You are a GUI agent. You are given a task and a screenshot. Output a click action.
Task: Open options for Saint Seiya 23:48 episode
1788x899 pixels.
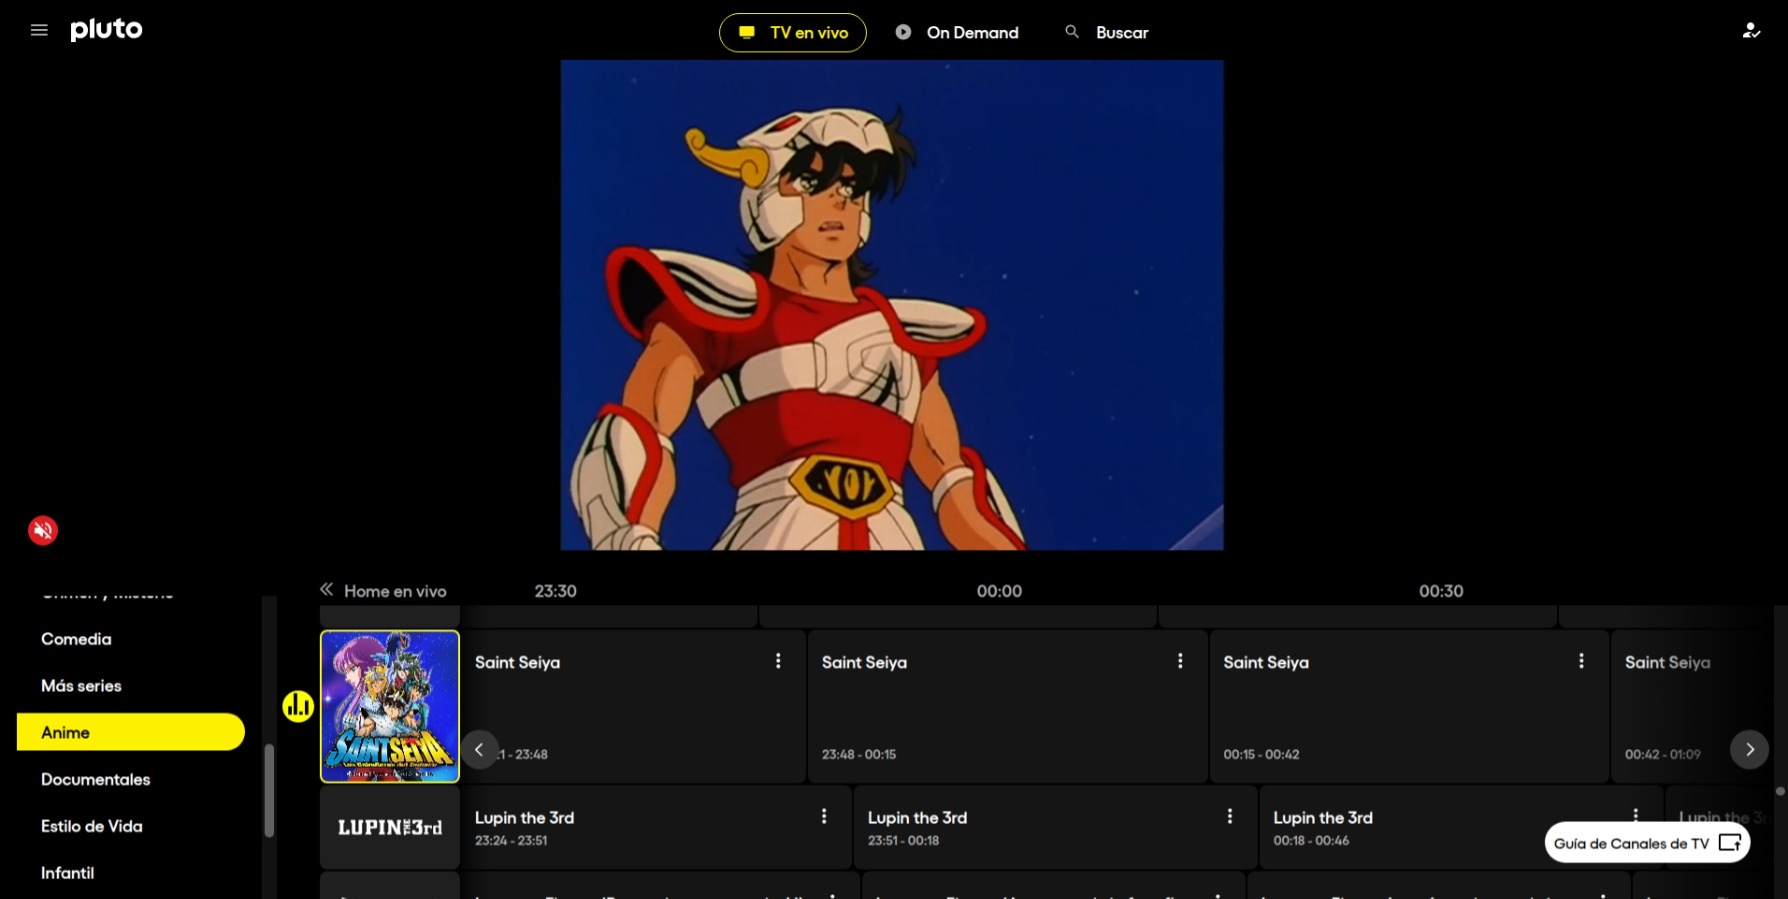pyautogui.click(x=1180, y=661)
